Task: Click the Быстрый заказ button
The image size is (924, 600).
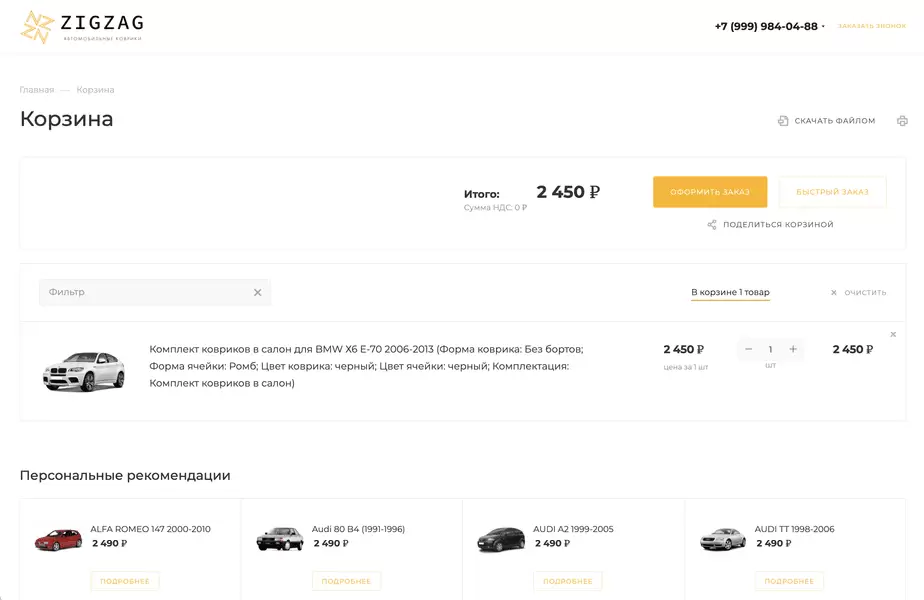Action: (x=832, y=192)
